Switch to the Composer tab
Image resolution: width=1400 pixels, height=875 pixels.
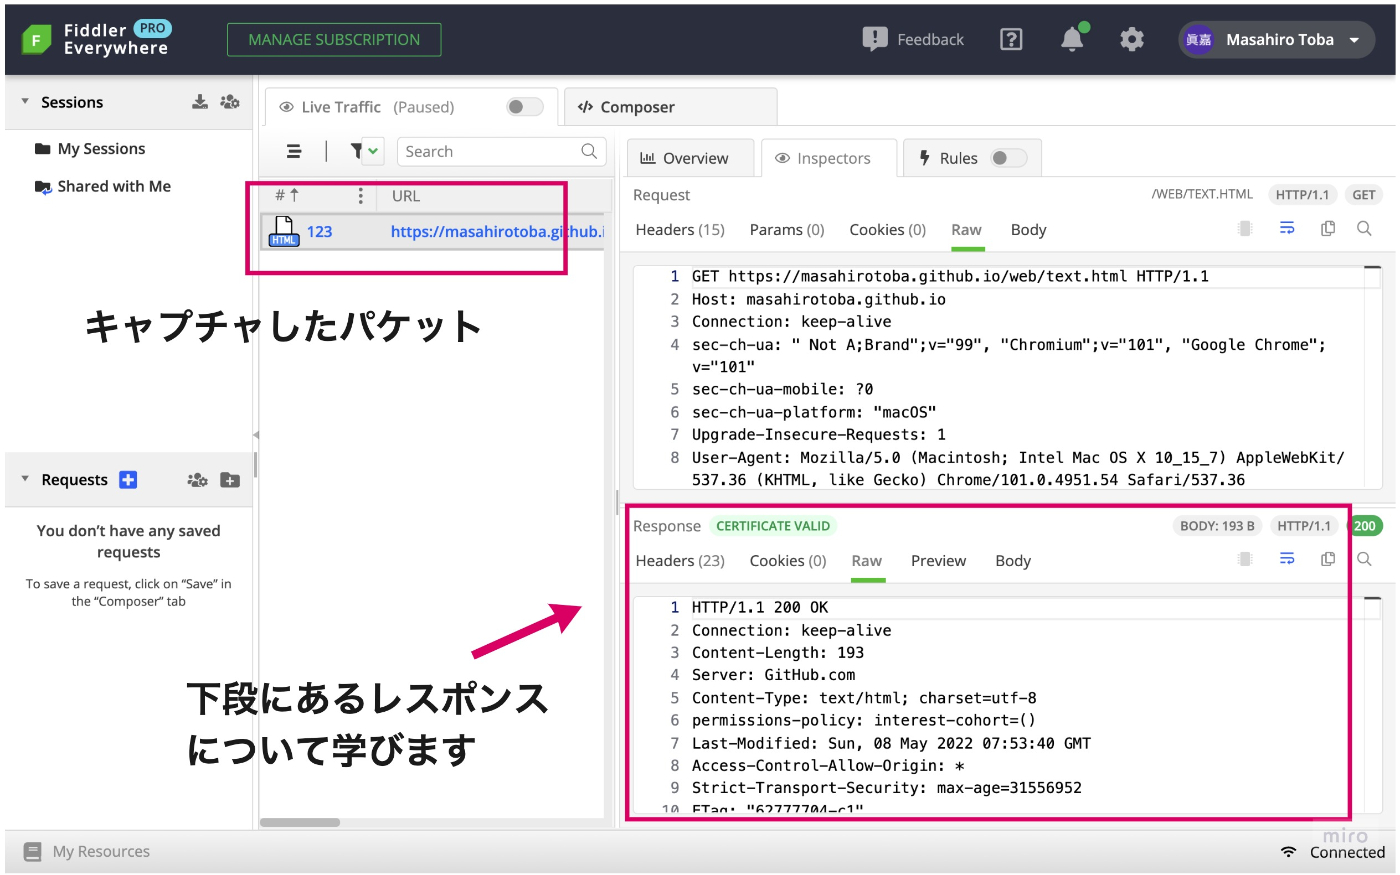click(x=670, y=107)
